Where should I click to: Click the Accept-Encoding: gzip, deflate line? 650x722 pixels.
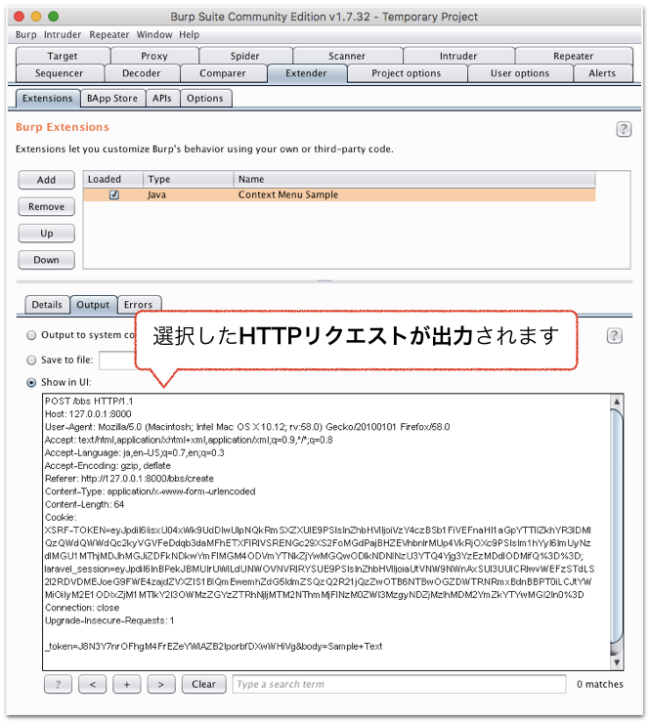click(x=108, y=466)
